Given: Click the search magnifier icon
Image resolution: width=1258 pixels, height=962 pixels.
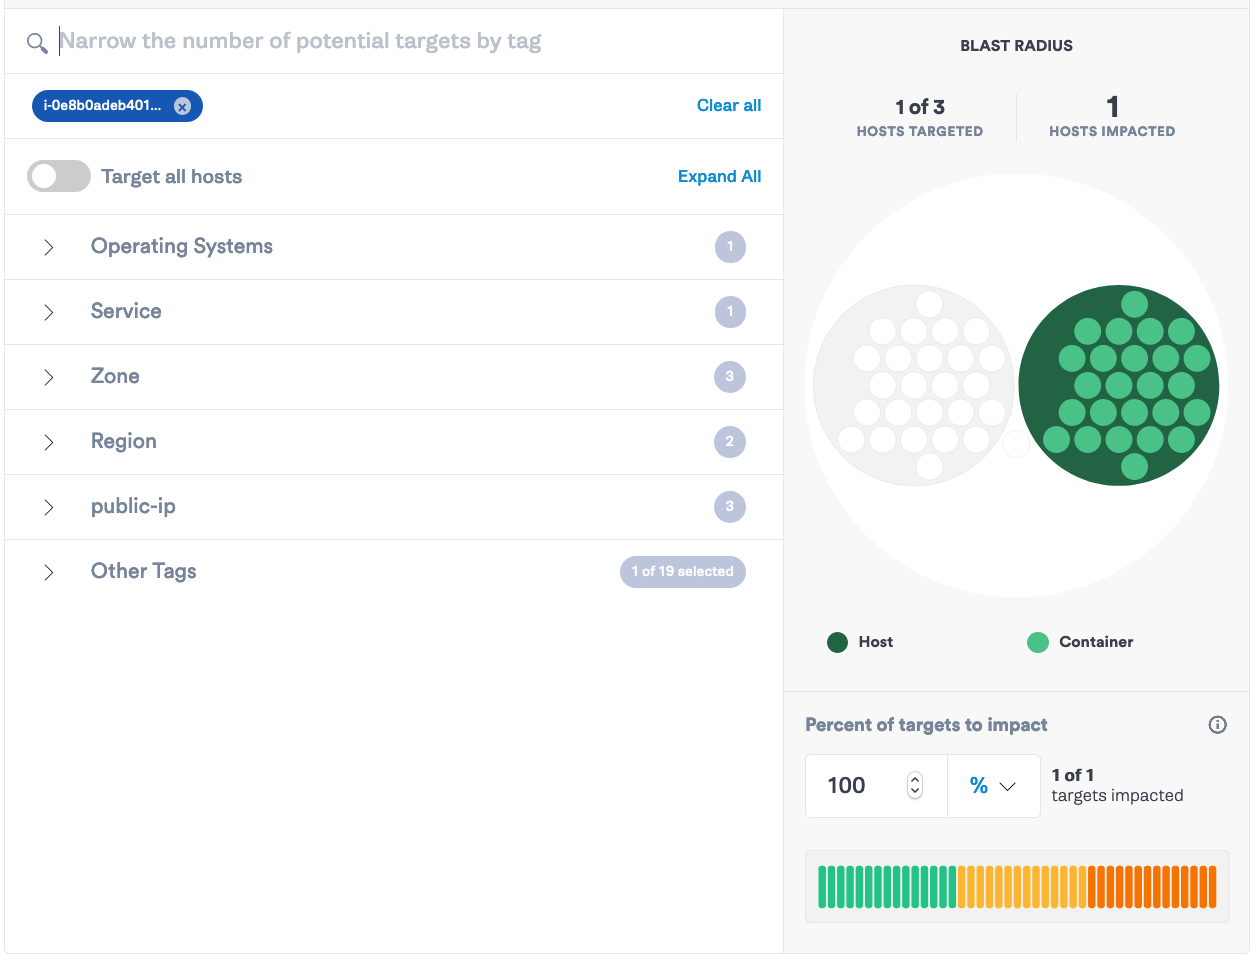Looking at the screenshot, I should pos(37,43).
